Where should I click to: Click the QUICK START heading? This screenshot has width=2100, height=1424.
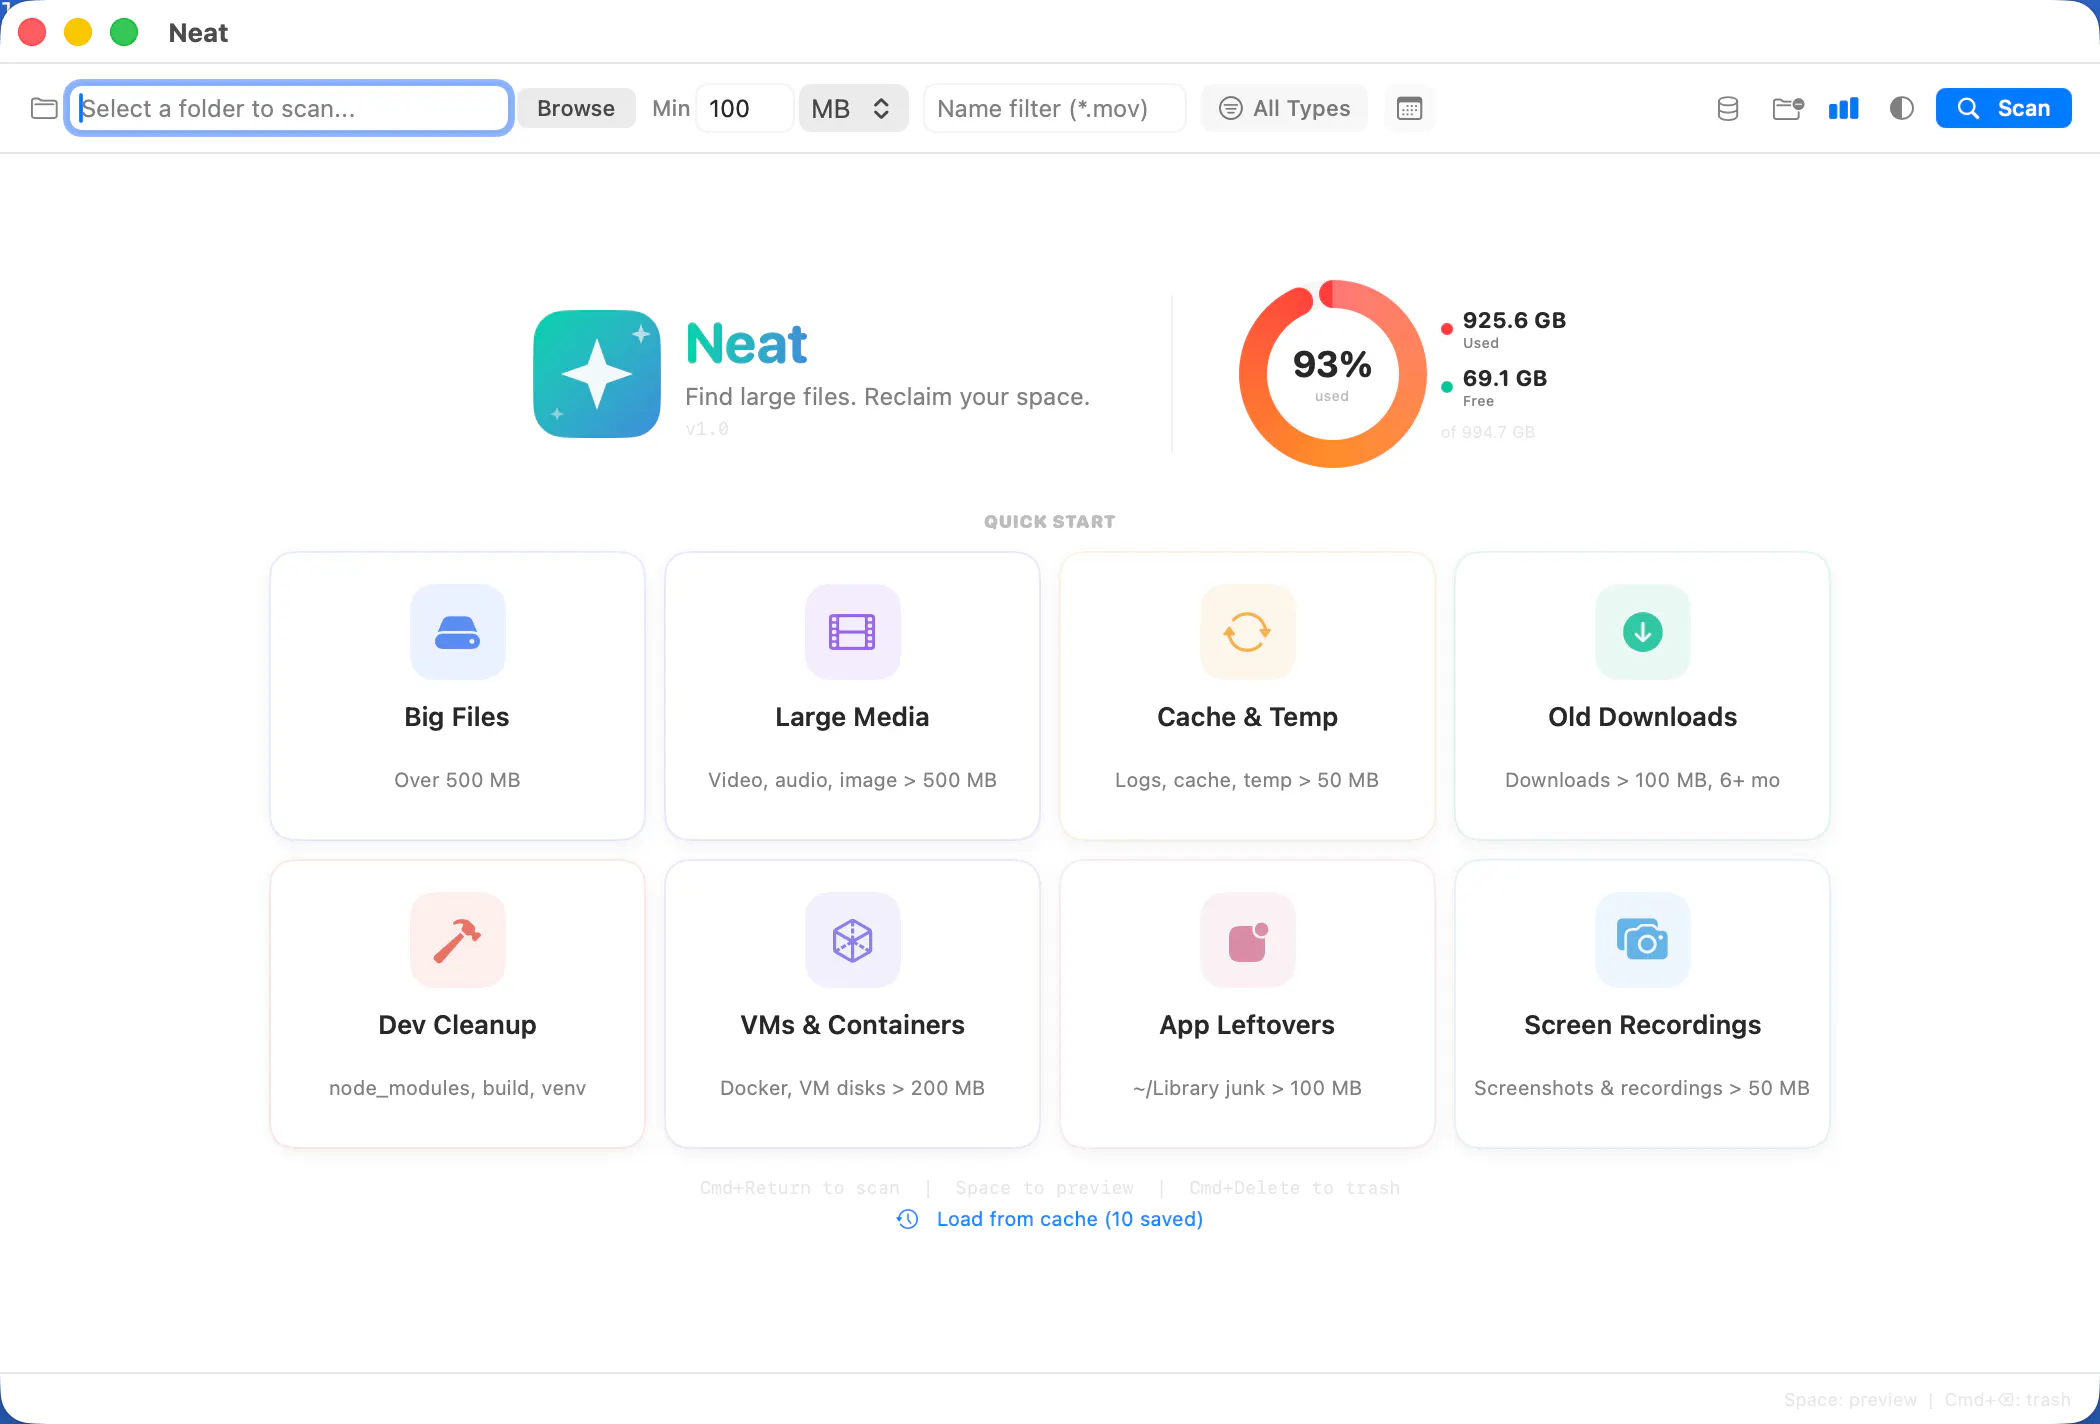(1049, 522)
